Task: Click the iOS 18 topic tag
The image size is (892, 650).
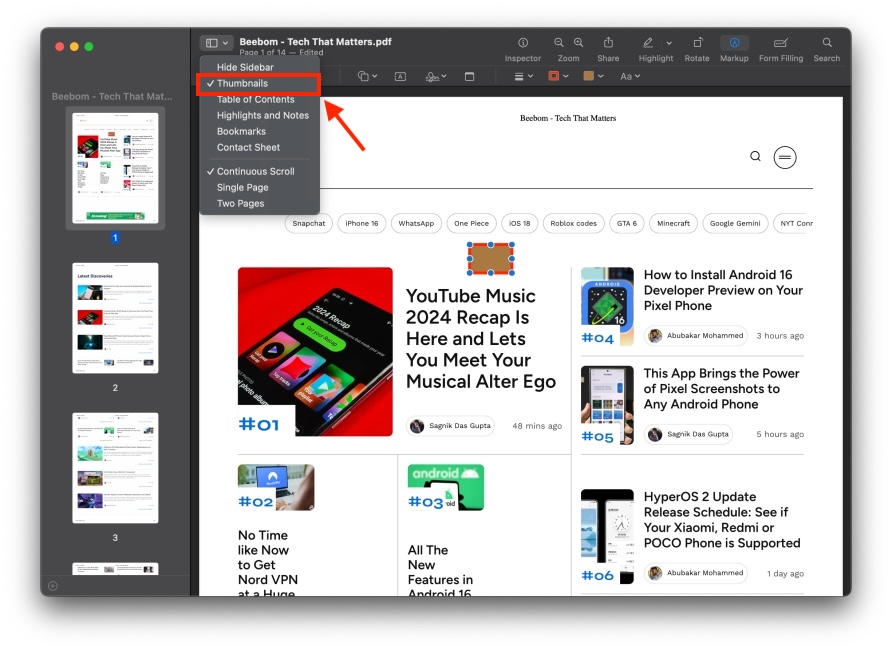Action: pyautogui.click(x=519, y=223)
